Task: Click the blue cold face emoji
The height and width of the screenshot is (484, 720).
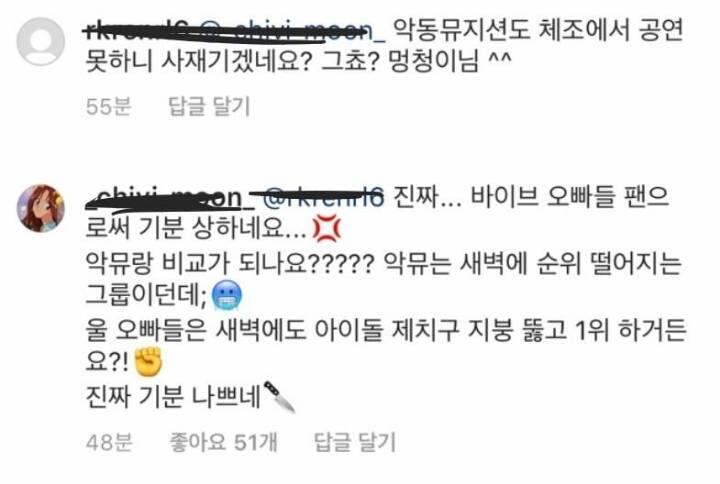Action: pos(227,295)
